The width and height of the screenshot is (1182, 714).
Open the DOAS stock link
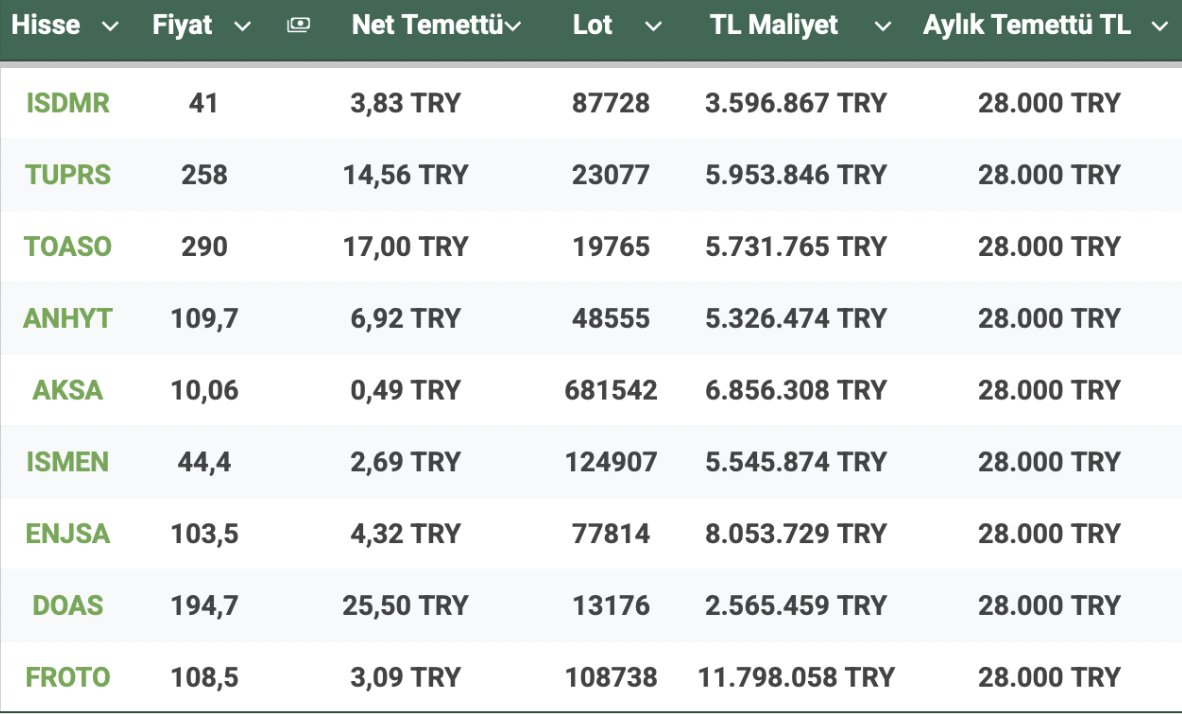click(x=68, y=605)
